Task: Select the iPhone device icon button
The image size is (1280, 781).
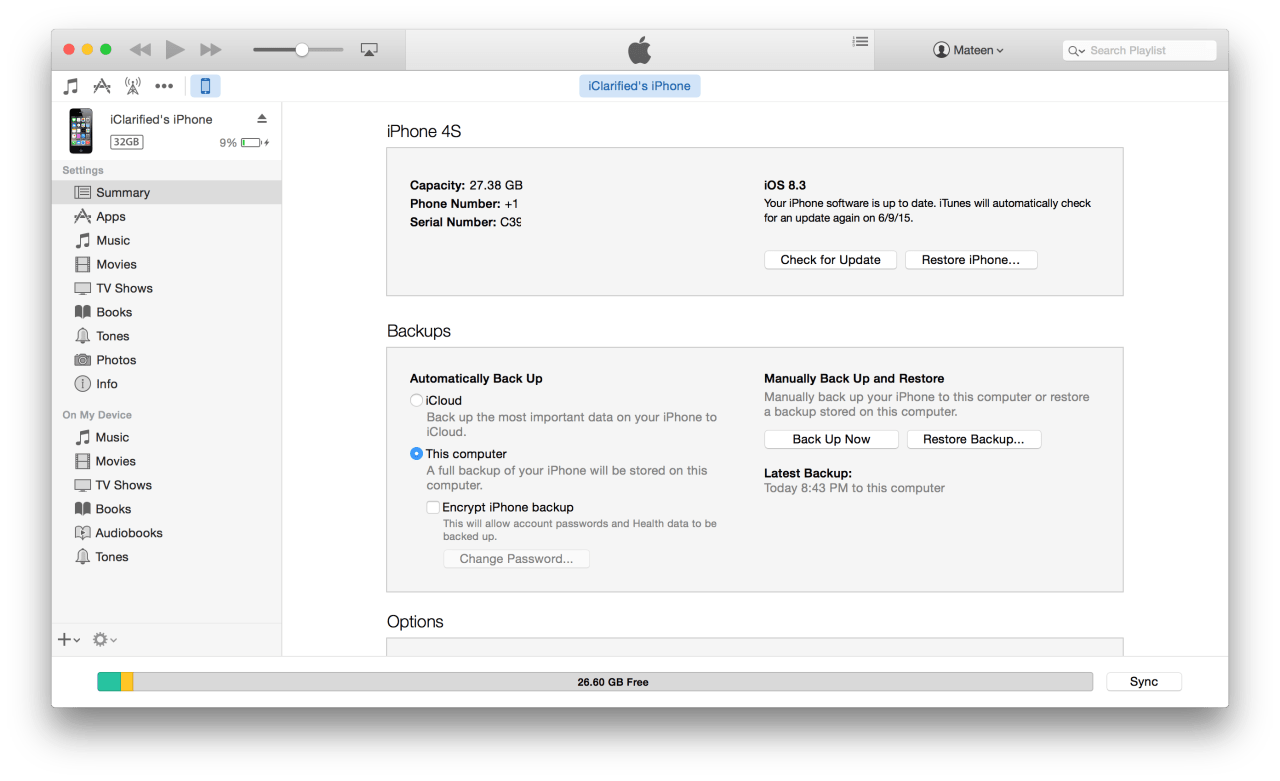Action: (205, 86)
